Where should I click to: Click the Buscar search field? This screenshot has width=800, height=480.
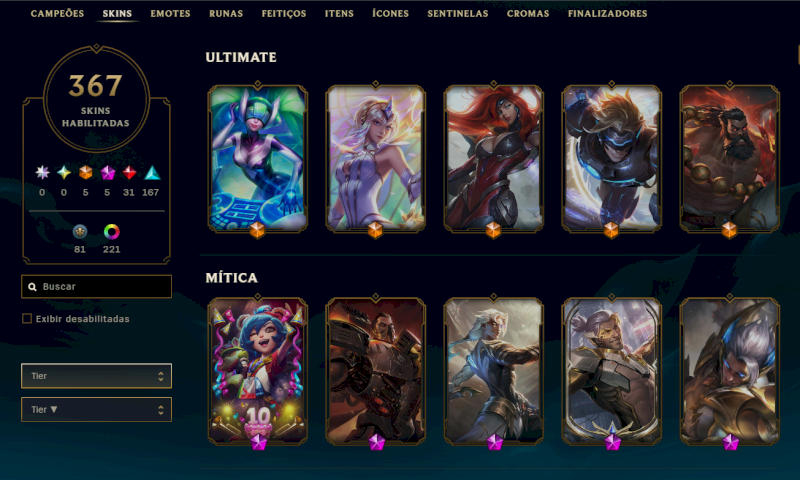[96, 287]
